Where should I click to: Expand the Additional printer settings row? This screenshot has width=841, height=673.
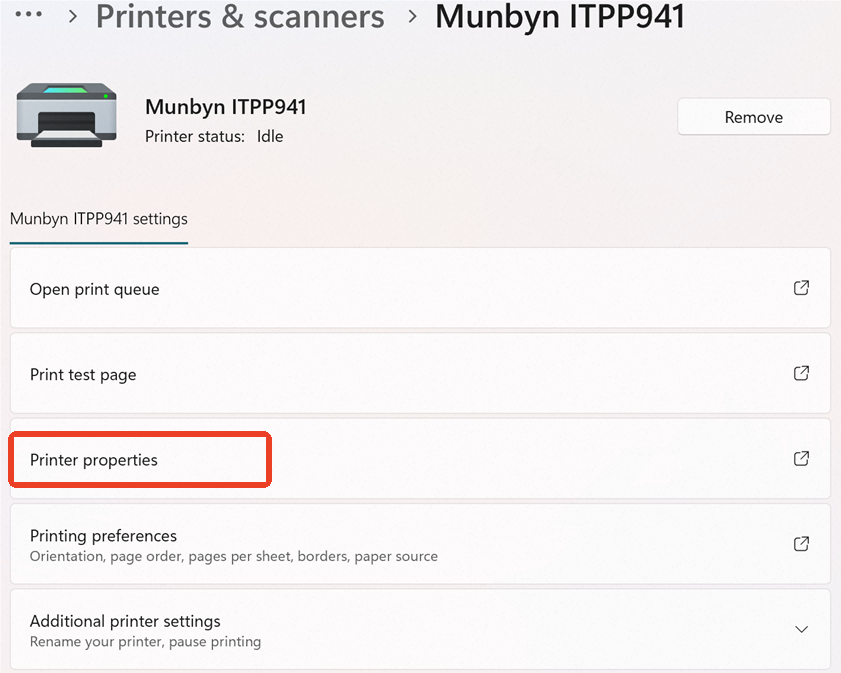(x=420, y=629)
